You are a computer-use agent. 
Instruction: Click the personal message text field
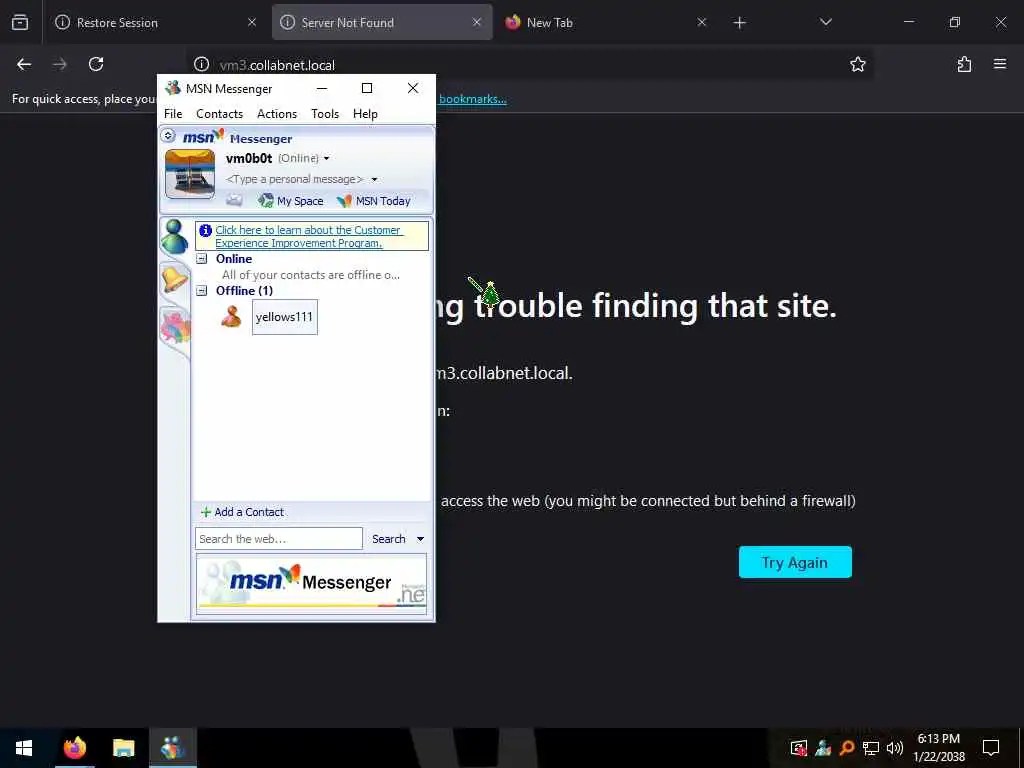(x=295, y=179)
